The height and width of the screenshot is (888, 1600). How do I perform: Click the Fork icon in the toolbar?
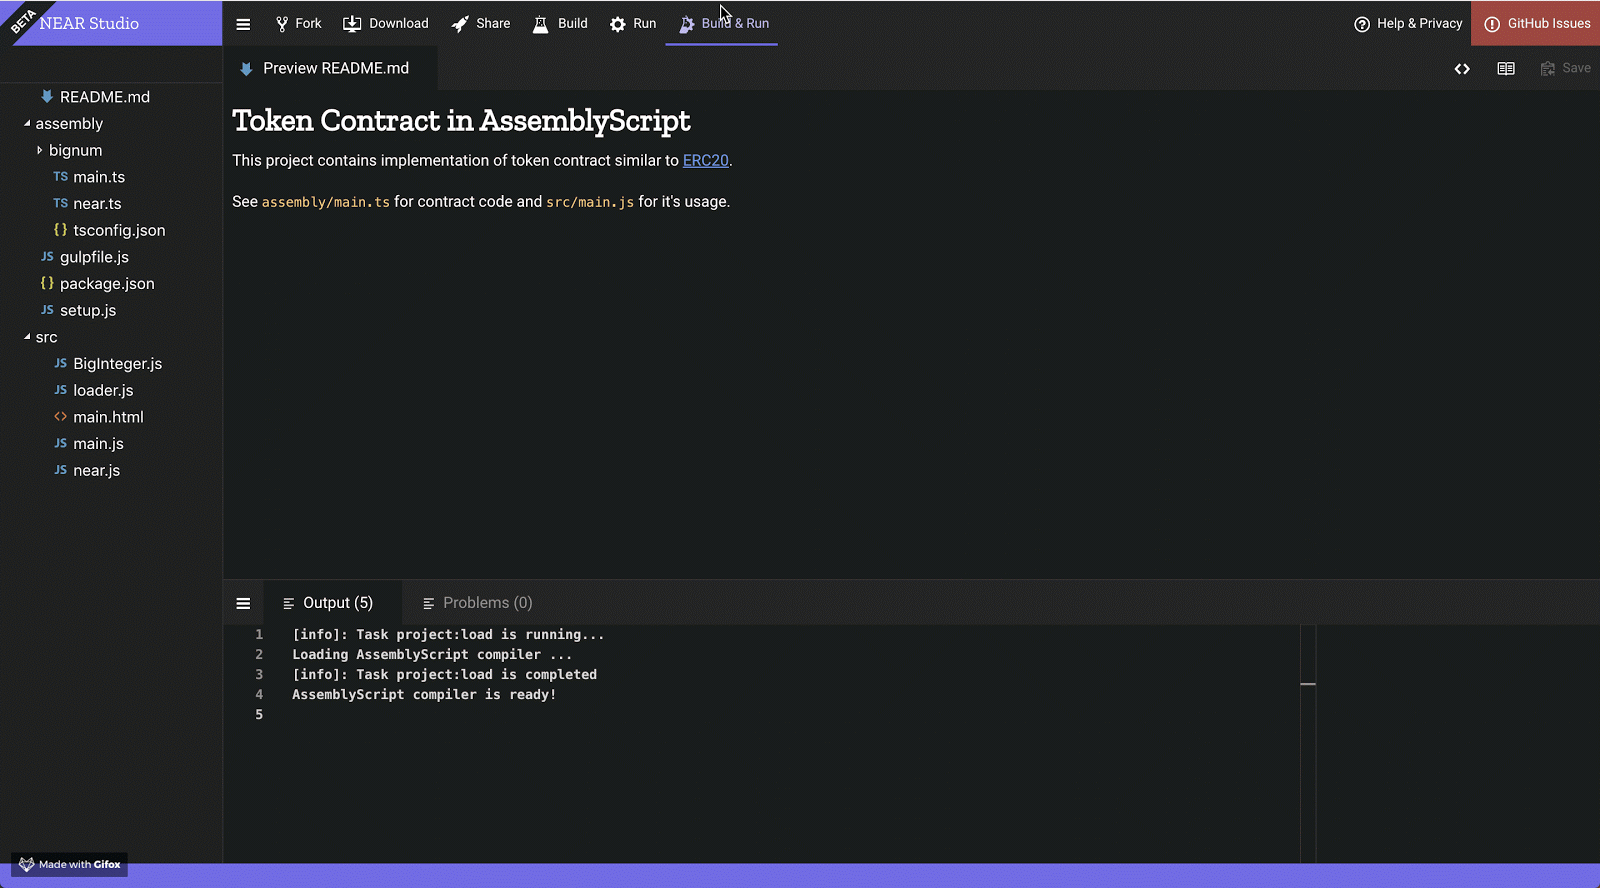(x=282, y=24)
